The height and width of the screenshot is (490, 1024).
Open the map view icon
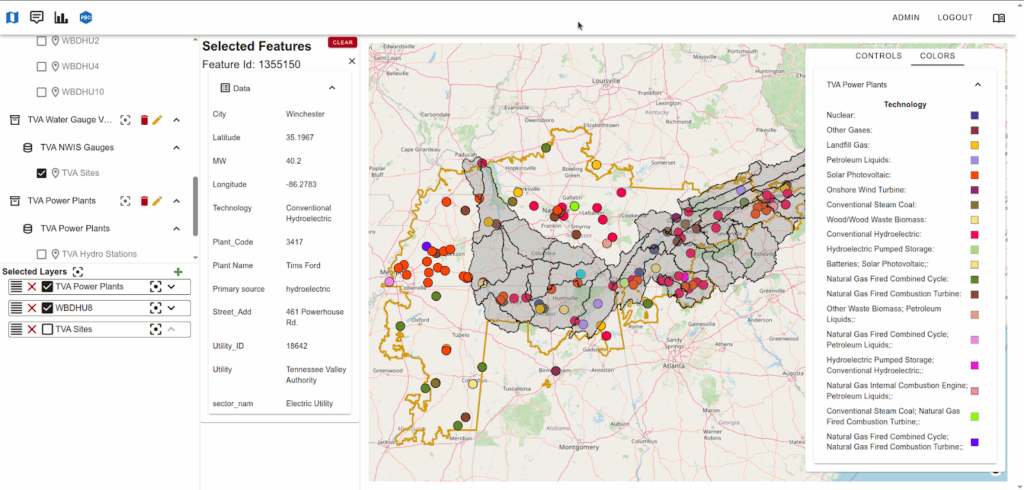(12, 17)
